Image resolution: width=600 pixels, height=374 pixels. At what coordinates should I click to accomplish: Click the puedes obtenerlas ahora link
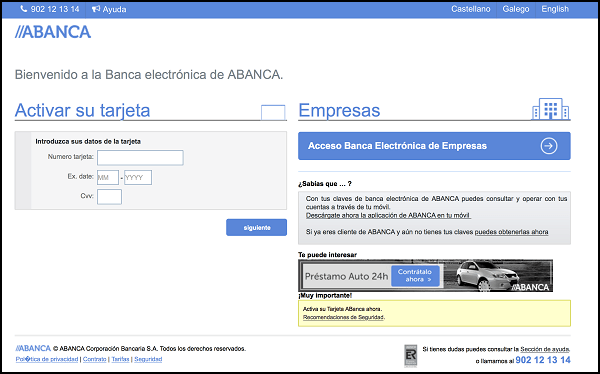pos(511,232)
